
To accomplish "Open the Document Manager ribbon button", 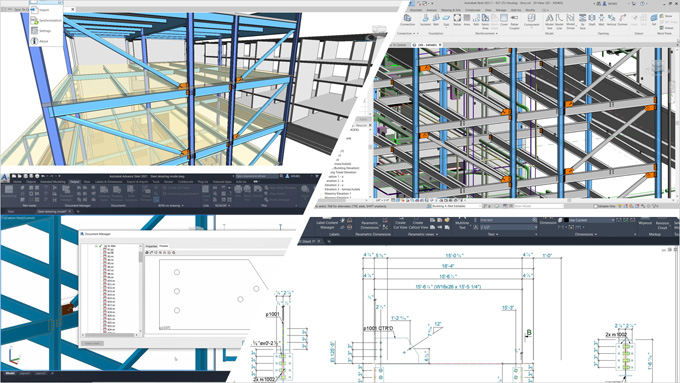I will click(x=66, y=193).
